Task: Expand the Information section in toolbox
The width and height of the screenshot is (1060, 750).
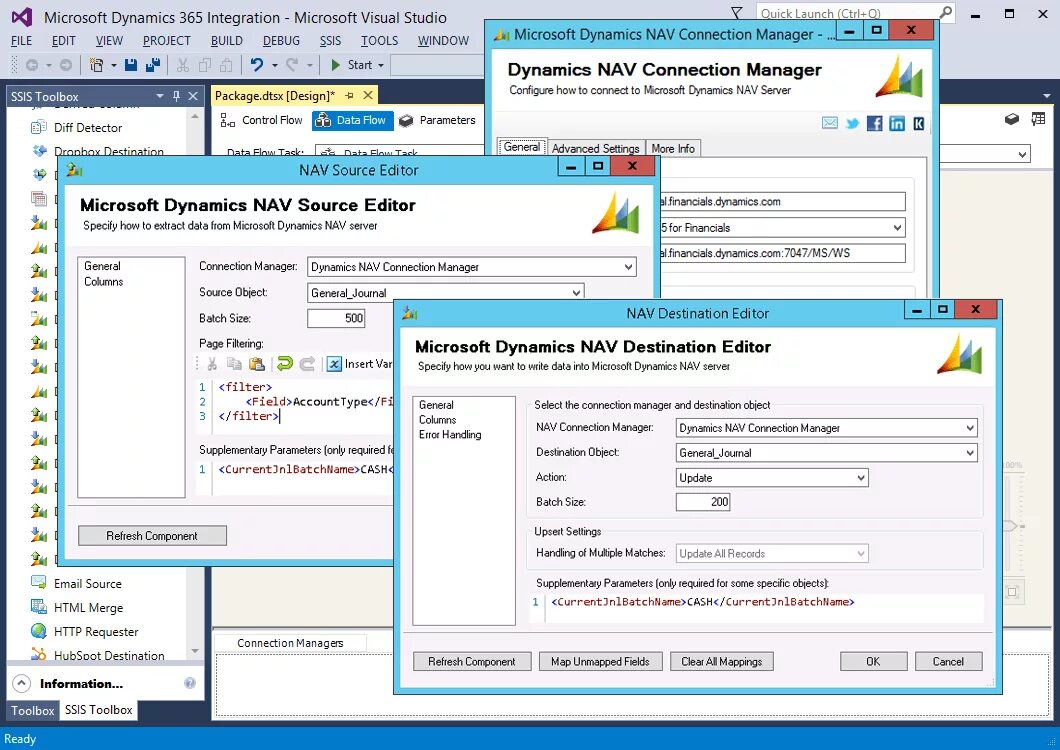Action: click(x=22, y=683)
